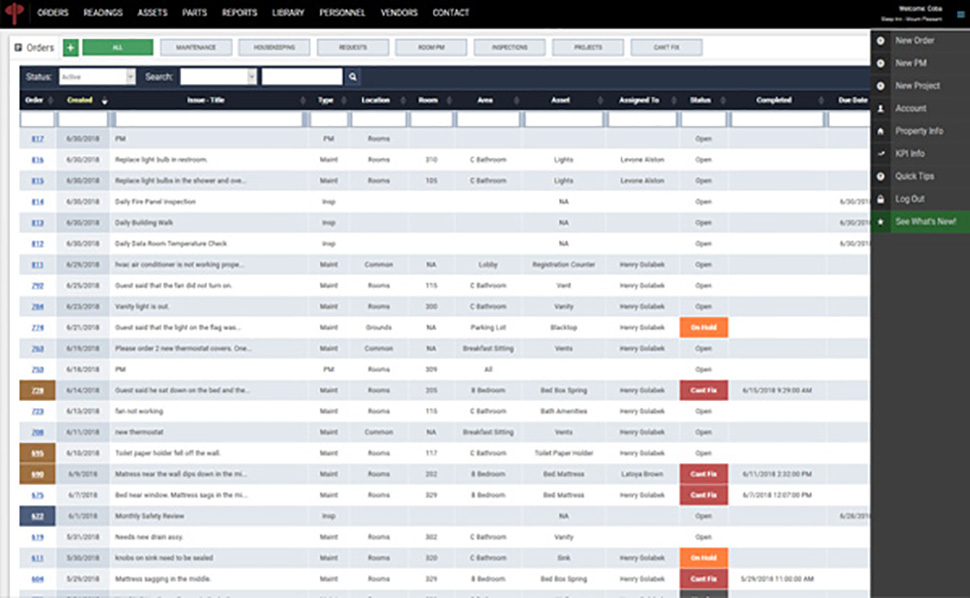The image size is (970, 598).
Task: Click the Property Info home icon
Action: (880, 131)
